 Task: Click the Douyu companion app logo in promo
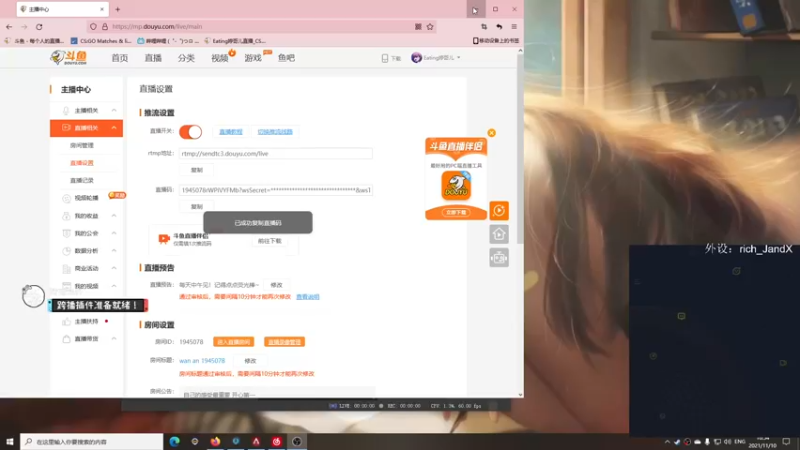click(x=456, y=185)
